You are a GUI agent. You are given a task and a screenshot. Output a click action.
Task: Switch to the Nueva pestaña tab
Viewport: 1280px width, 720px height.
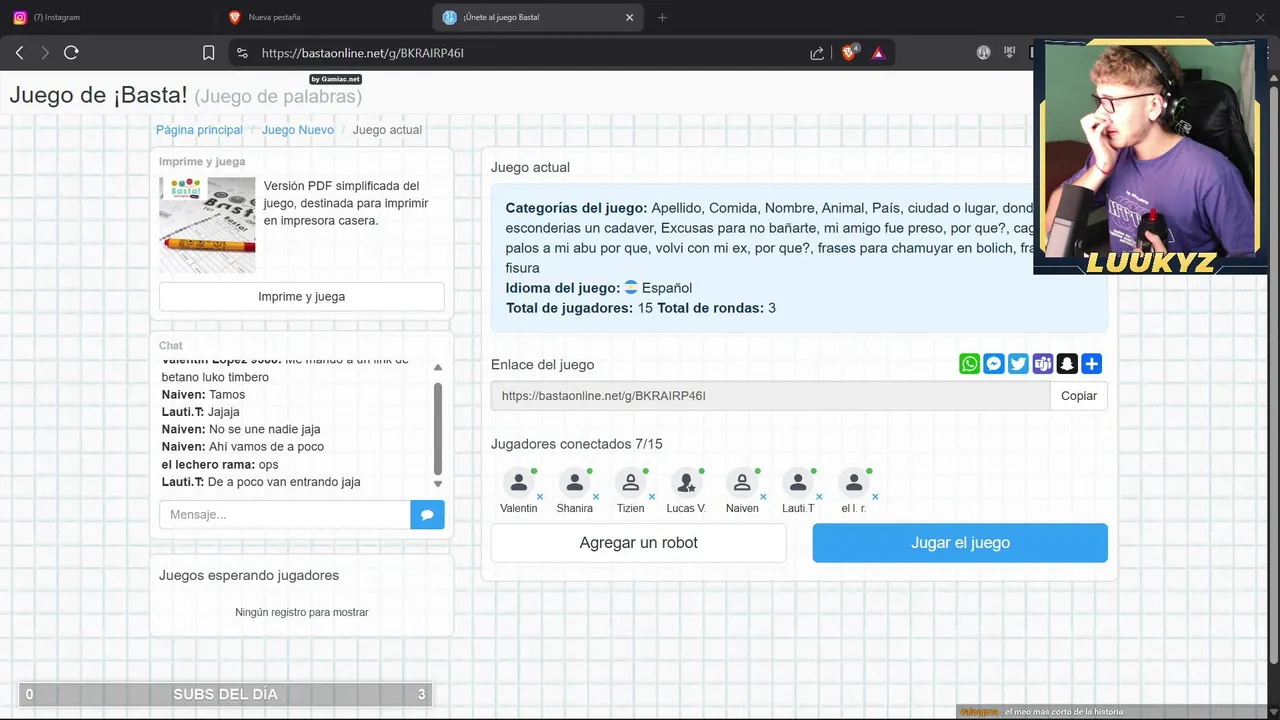click(x=323, y=17)
